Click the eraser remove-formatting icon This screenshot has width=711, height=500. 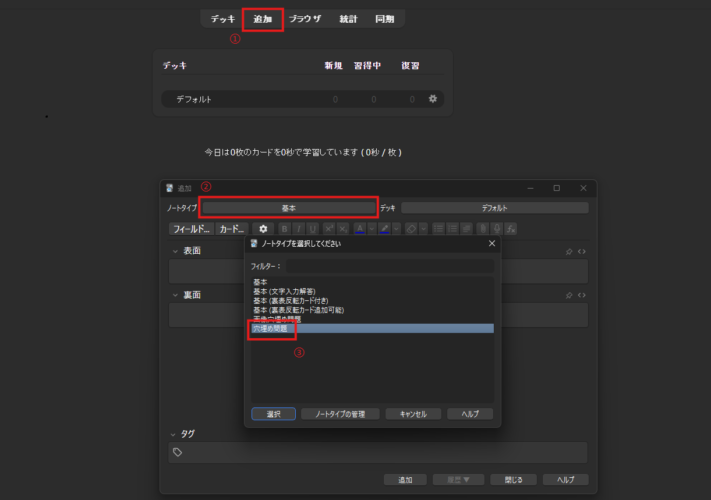(411, 229)
